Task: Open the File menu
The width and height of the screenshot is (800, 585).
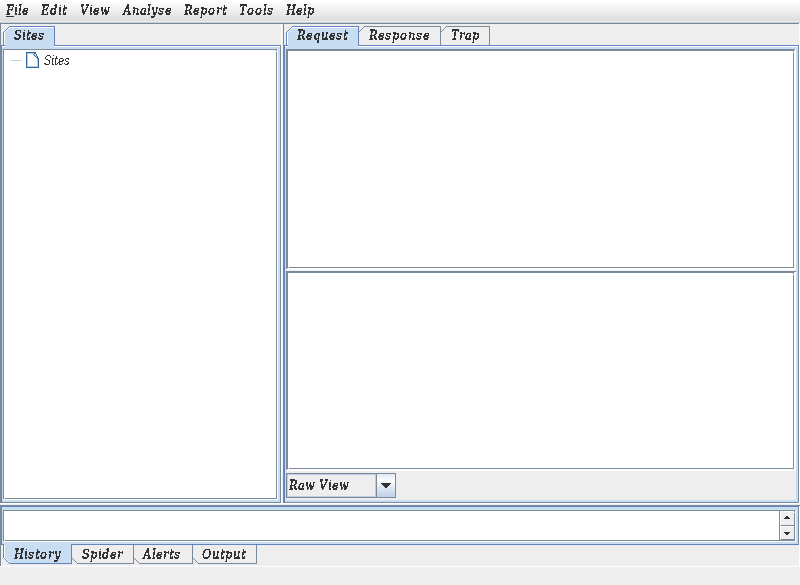Action: point(17,10)
